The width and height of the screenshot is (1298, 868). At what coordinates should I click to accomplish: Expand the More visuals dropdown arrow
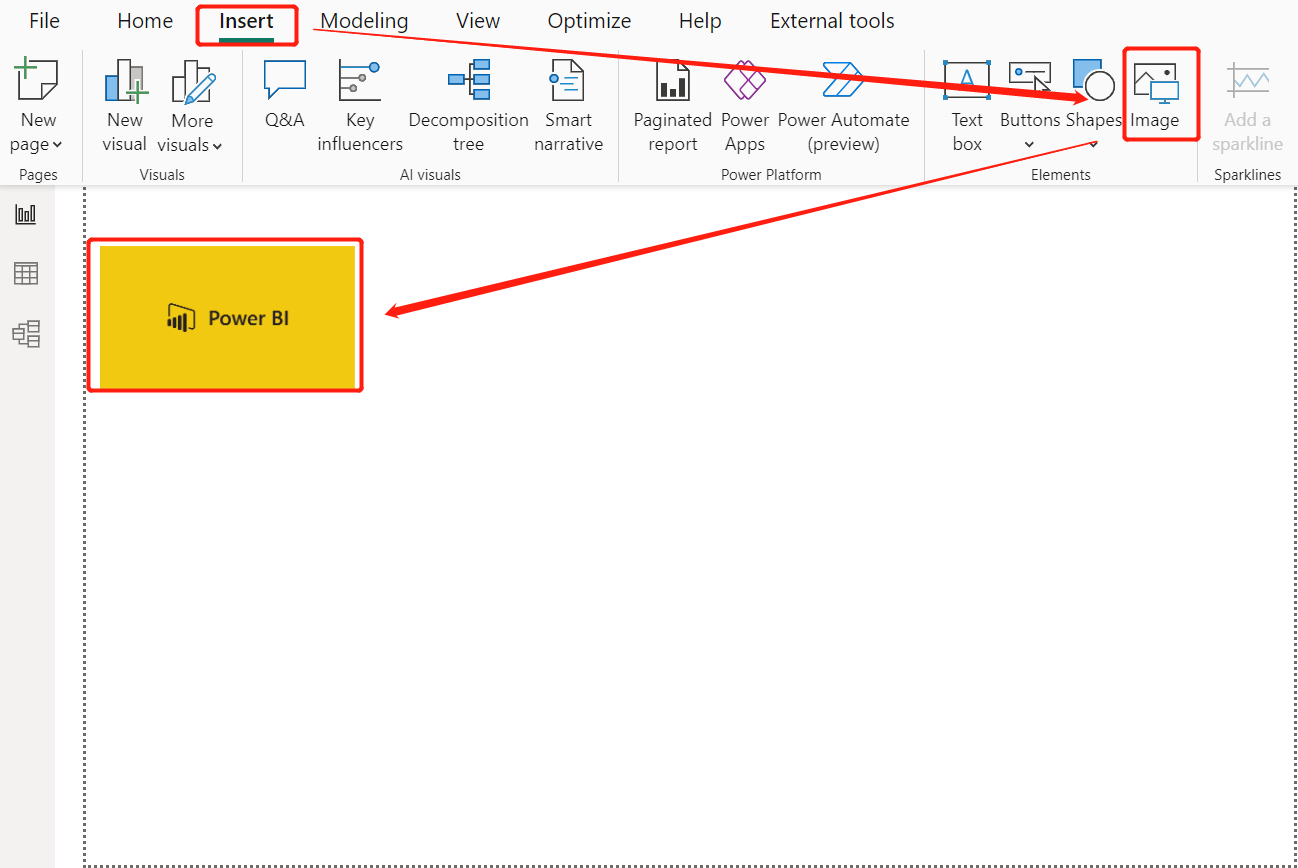217,146
